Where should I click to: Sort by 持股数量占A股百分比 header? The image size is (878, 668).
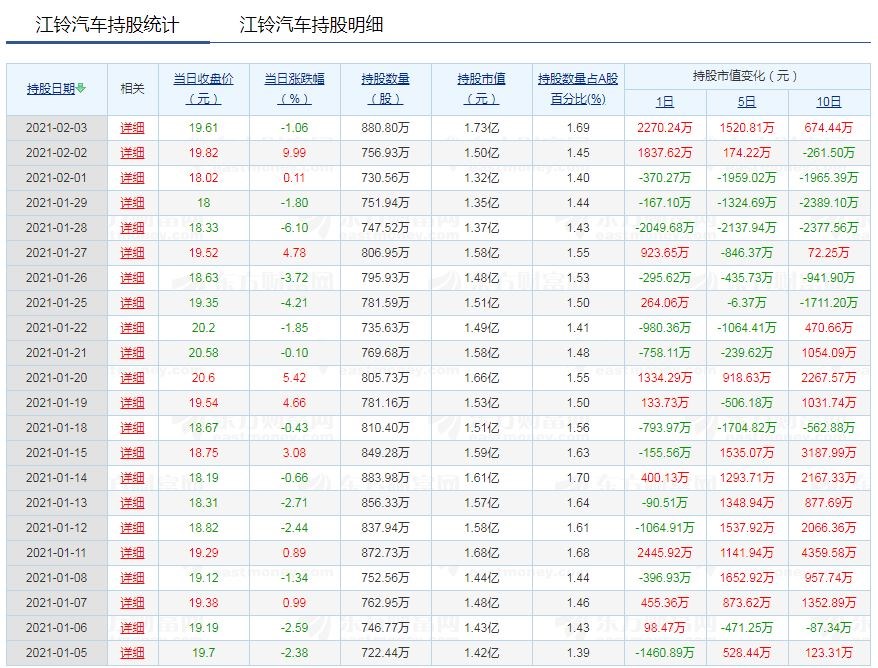click(578, 88)
